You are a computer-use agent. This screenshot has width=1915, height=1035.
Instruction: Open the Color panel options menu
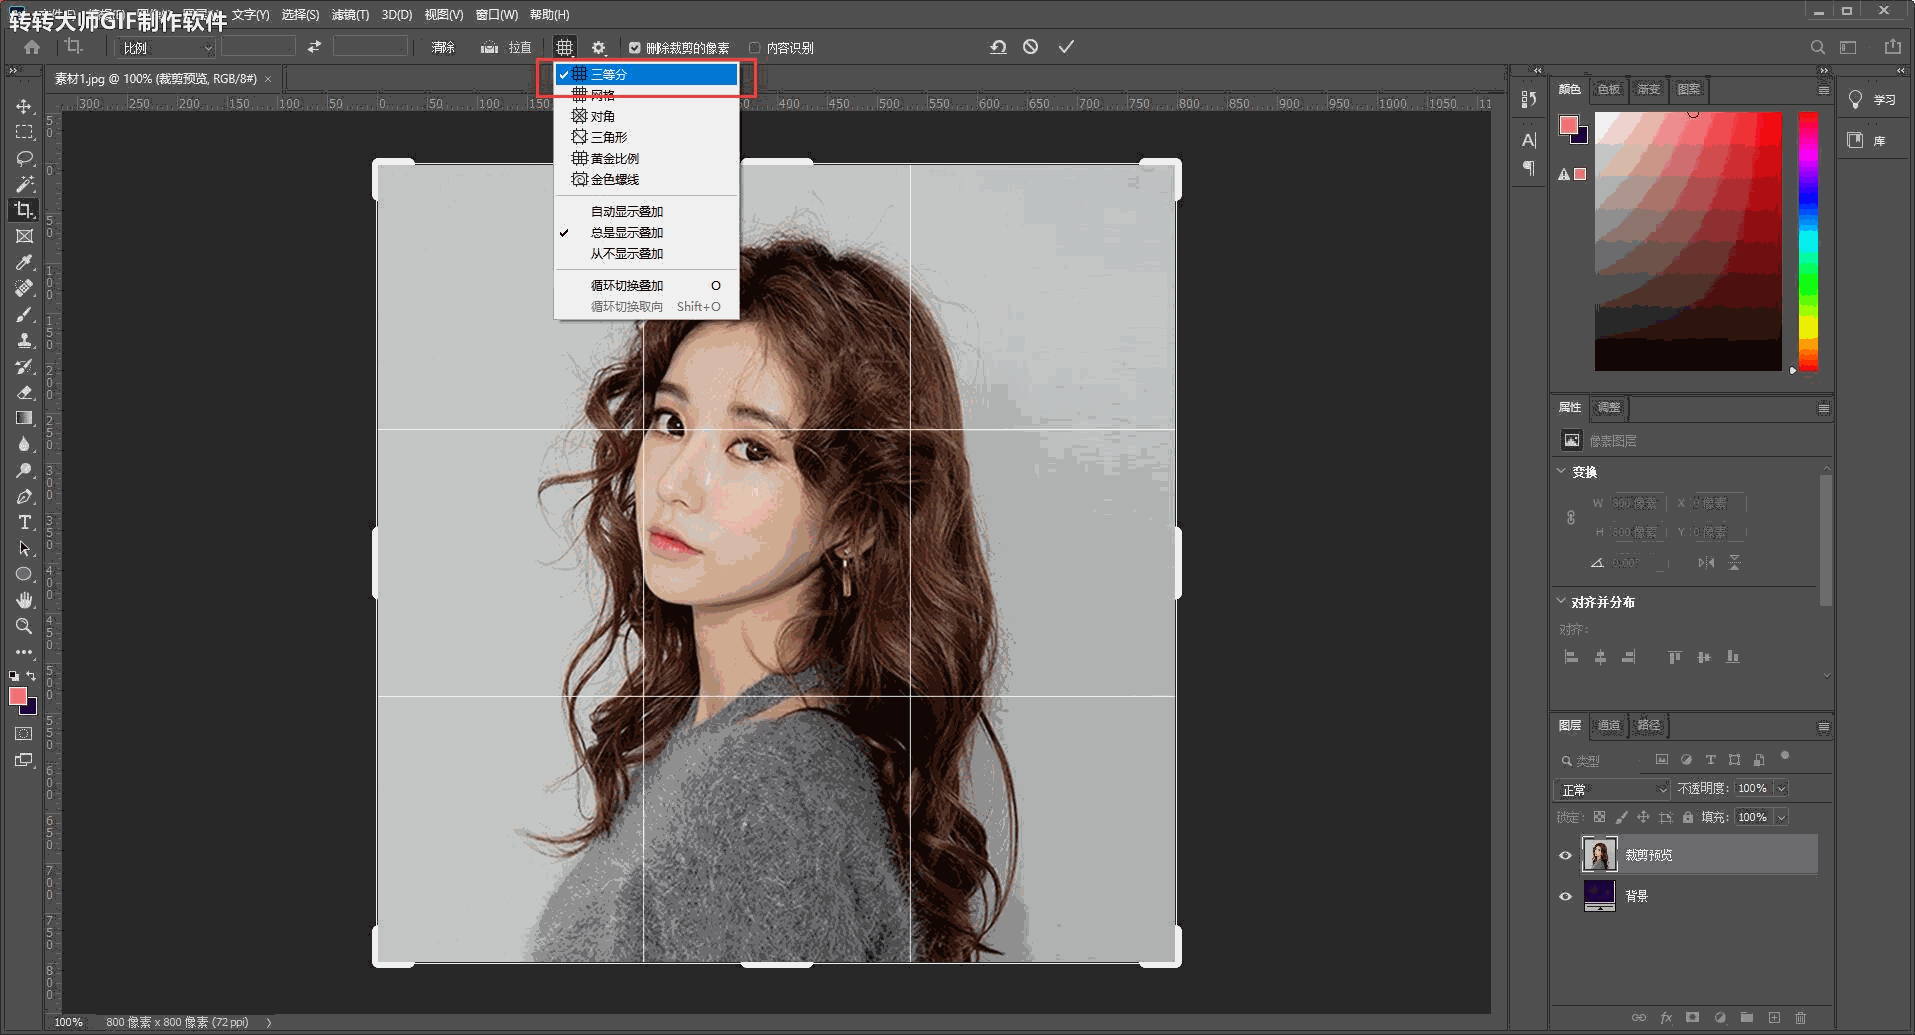1823,90
